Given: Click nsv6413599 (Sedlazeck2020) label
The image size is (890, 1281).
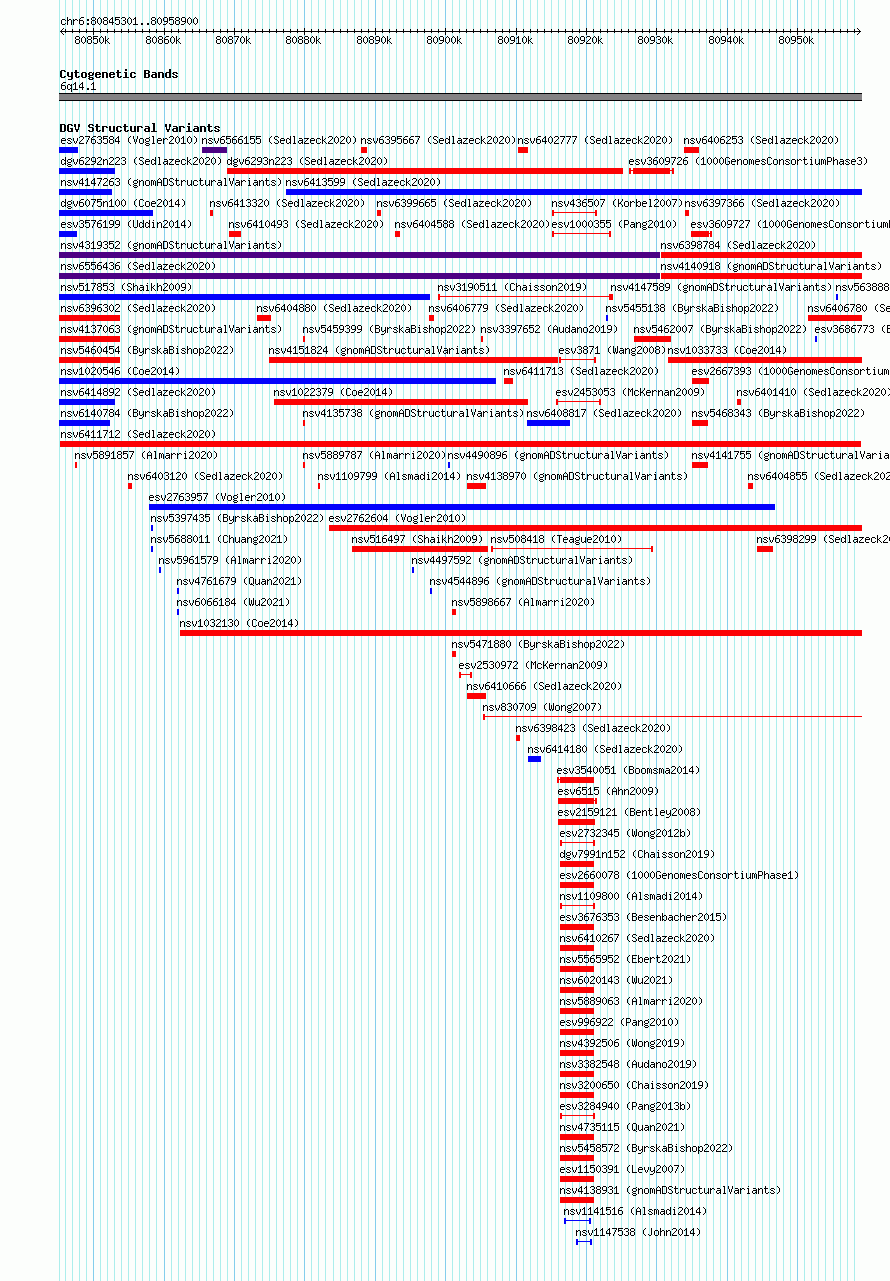Looking at the screenshot, I should point(363,182).
